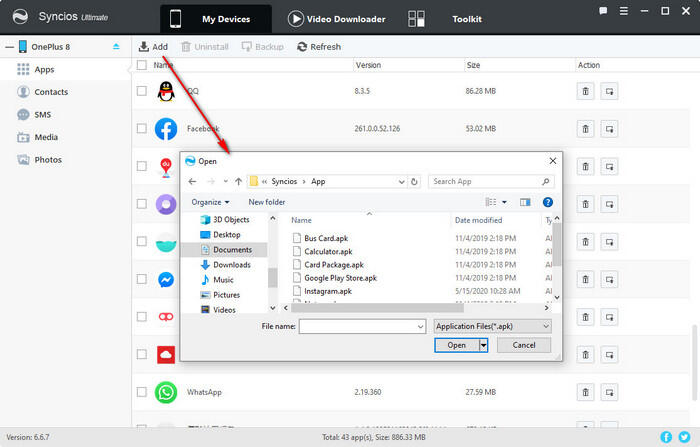Uninstall QQ using its trash icon
This screenshot has width=700, height=447.
coord(585,92)
